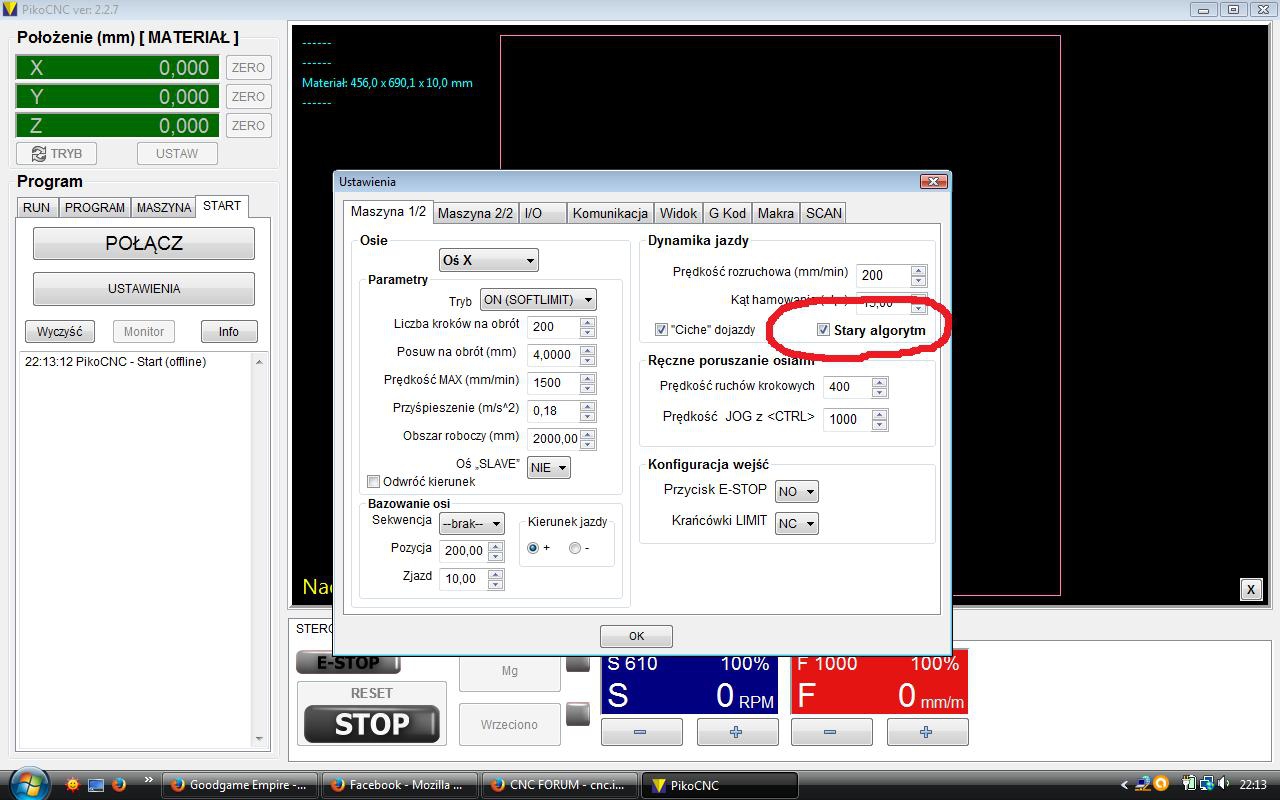Click the USTAWIENIA button
This screenshot has height=800, width=1280.
tap(144, 288)
